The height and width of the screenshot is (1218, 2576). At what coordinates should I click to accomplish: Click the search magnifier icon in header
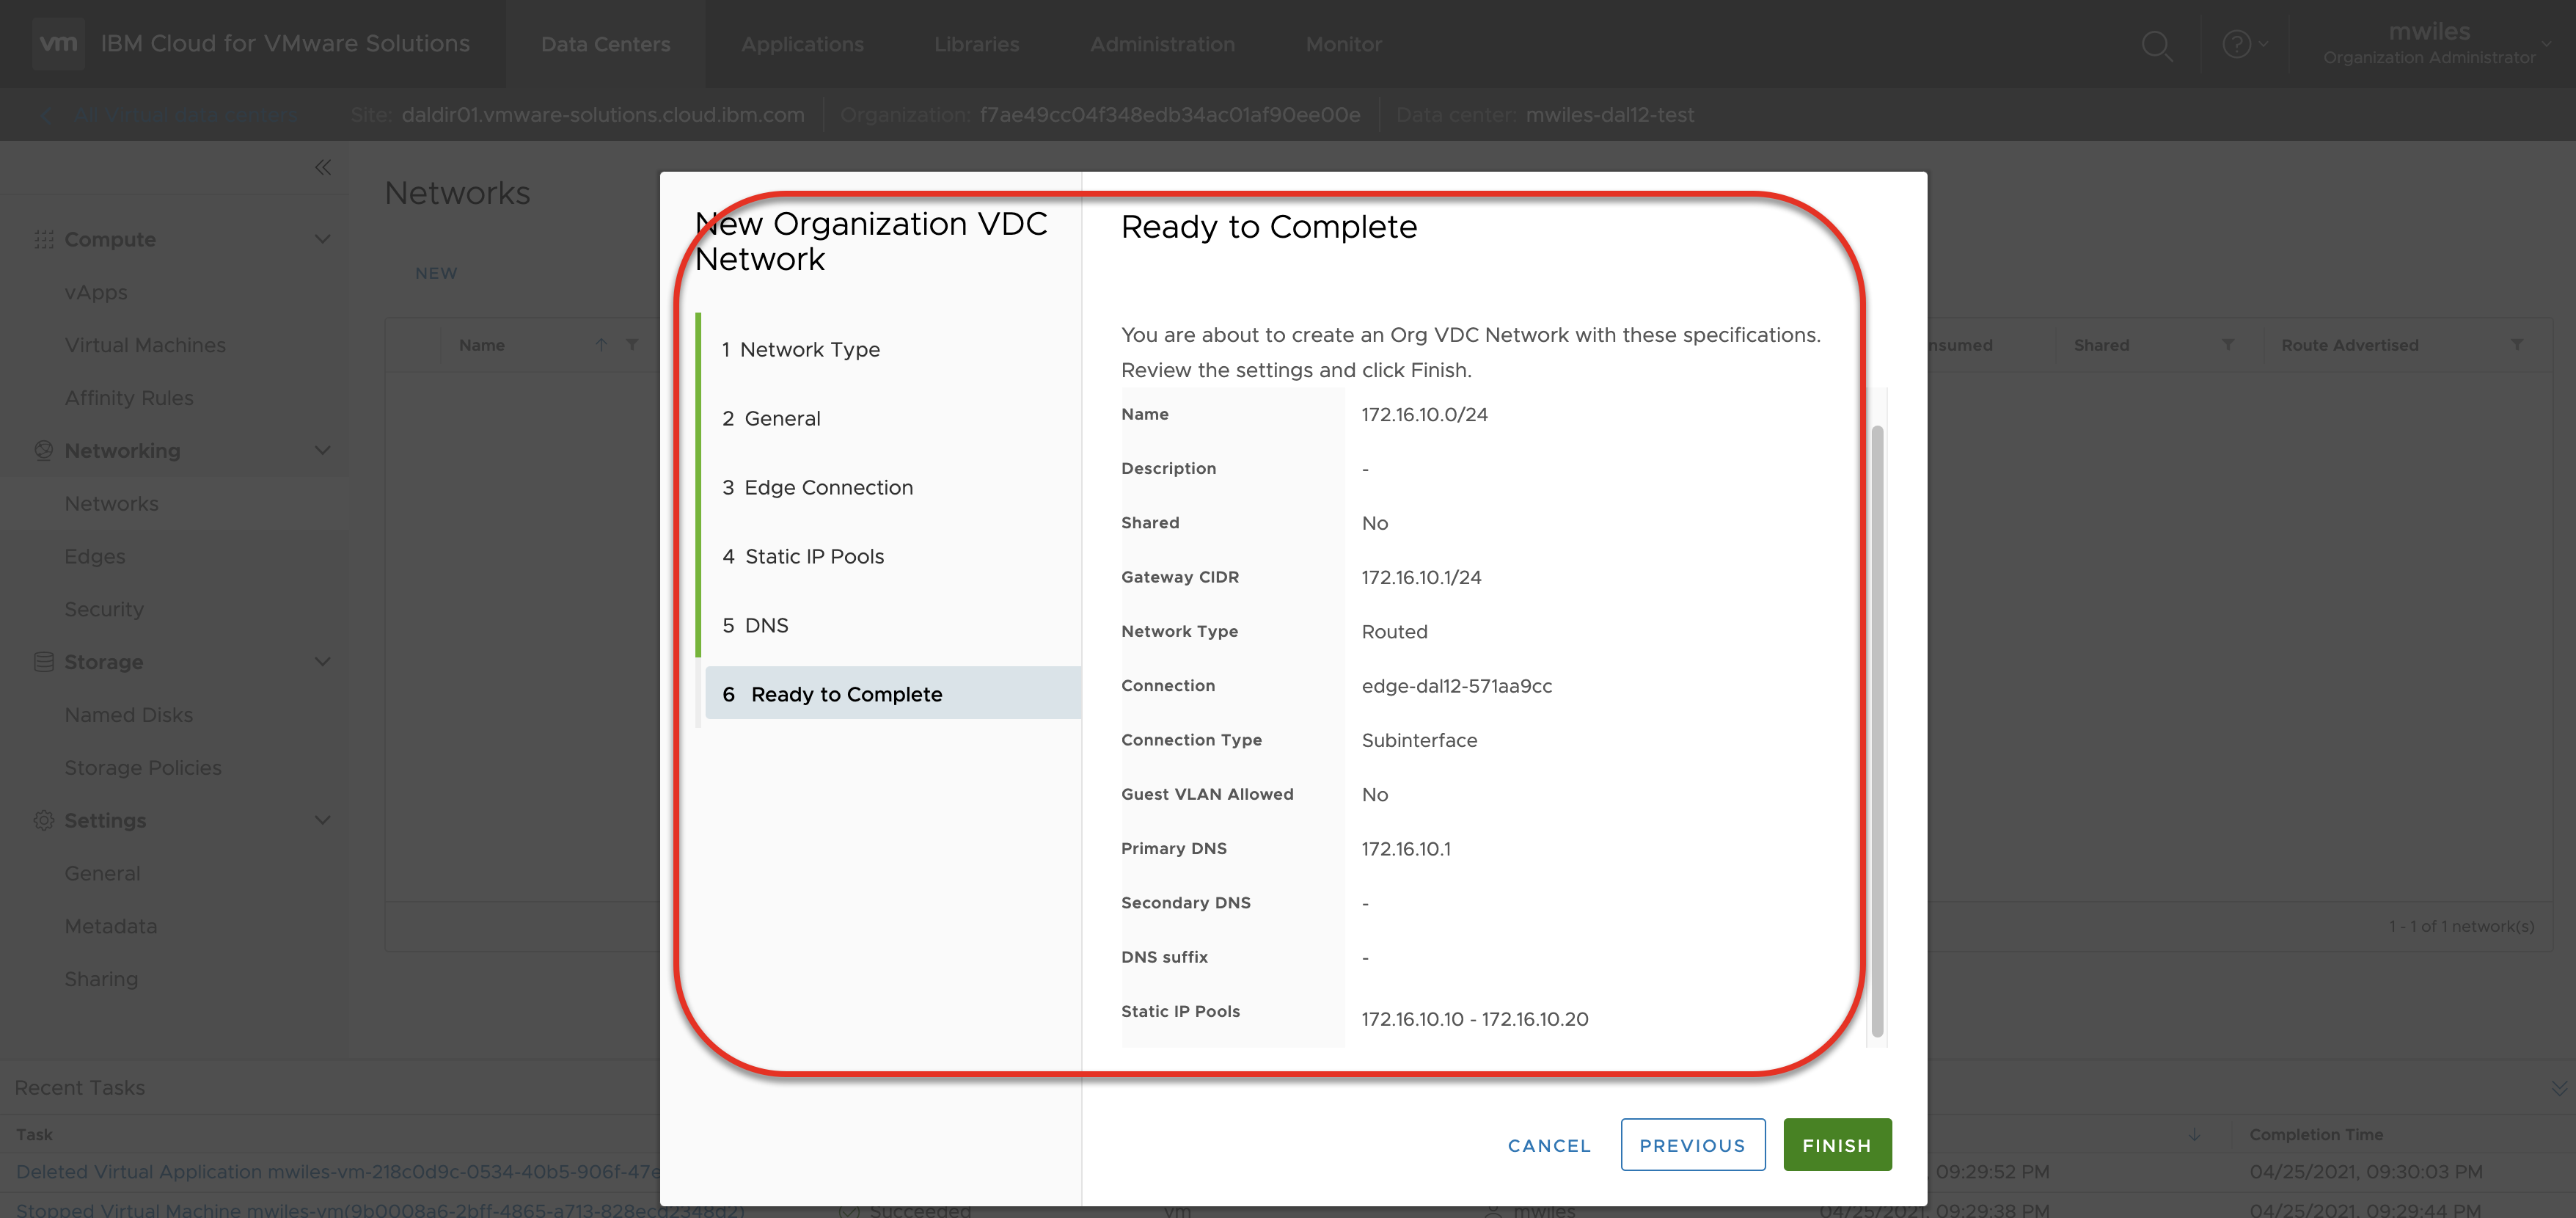coord(2157,45)
